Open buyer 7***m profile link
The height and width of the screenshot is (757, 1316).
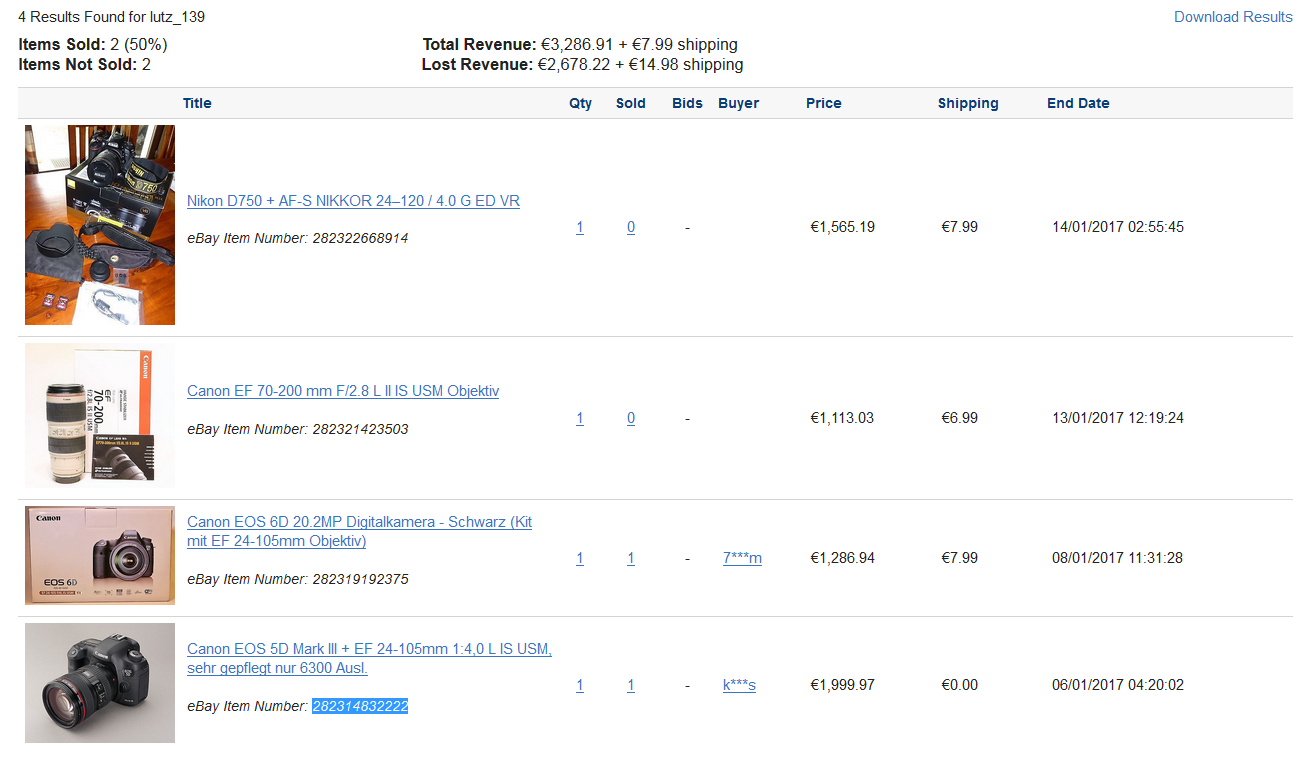click(x=742, y=558)
